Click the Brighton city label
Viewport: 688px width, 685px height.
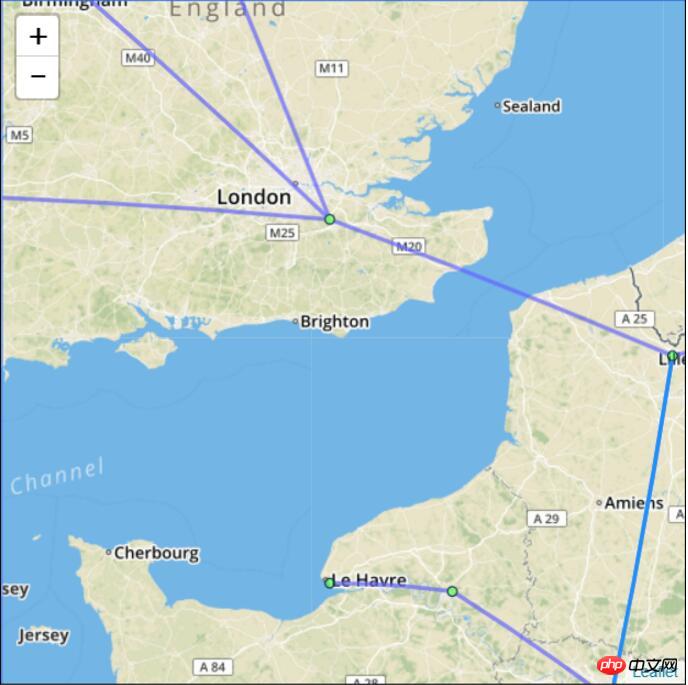coord(334,322)
